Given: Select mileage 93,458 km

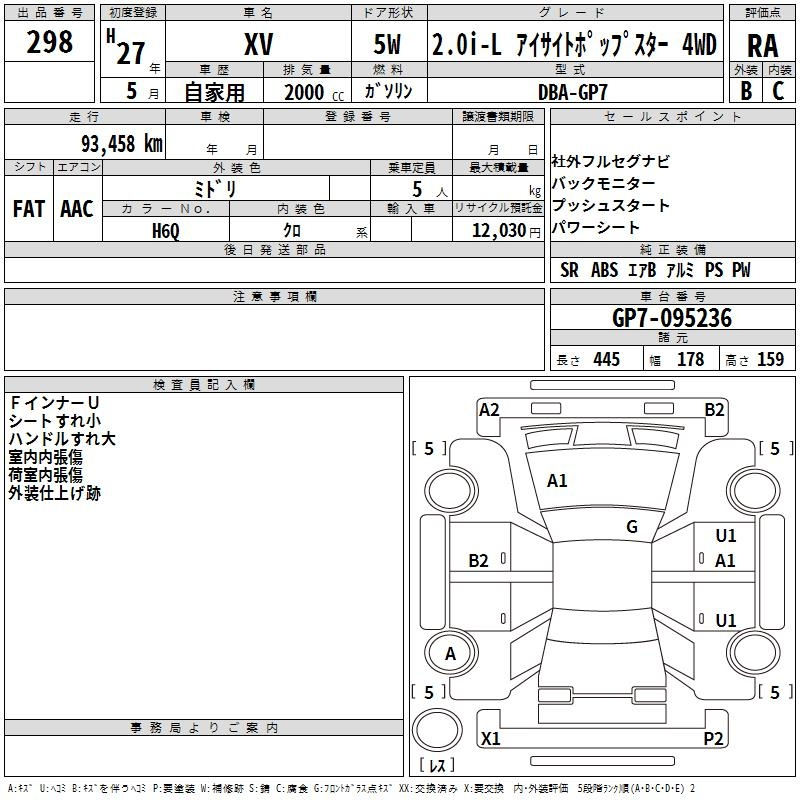Looking at the screenshot, I should (122, 143).
